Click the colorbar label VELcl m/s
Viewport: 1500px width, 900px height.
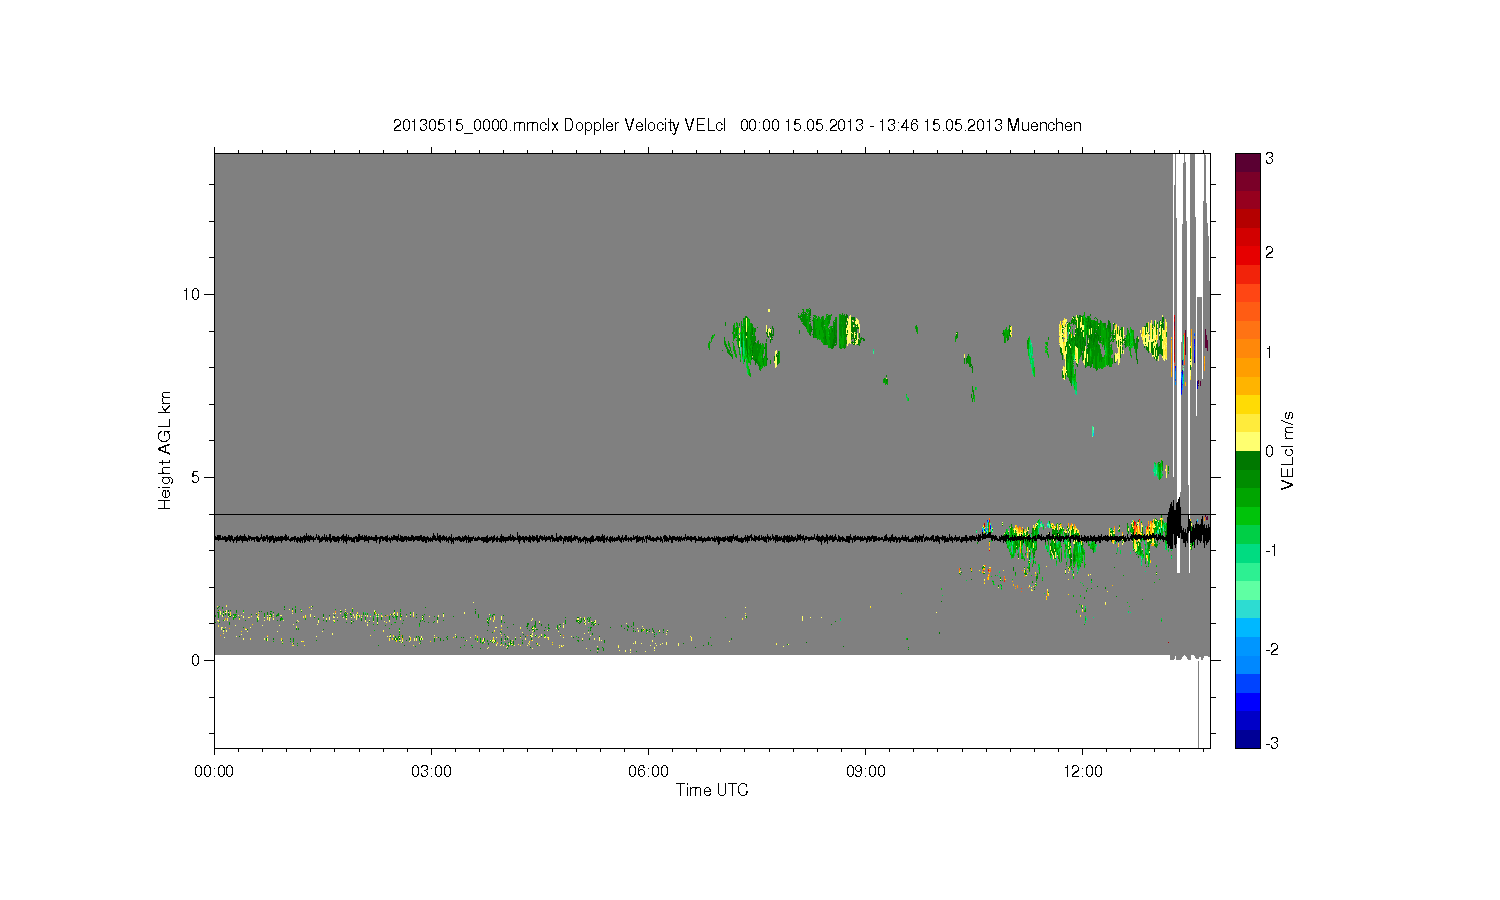tap(1288, 450)
